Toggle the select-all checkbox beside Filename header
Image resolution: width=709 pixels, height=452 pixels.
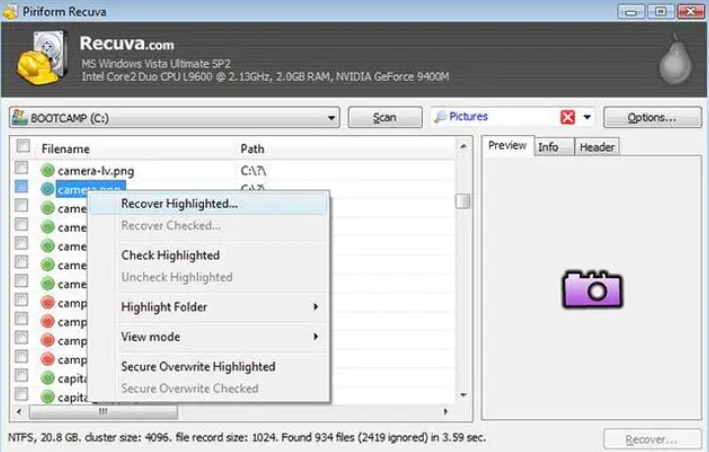click(23, 146)
